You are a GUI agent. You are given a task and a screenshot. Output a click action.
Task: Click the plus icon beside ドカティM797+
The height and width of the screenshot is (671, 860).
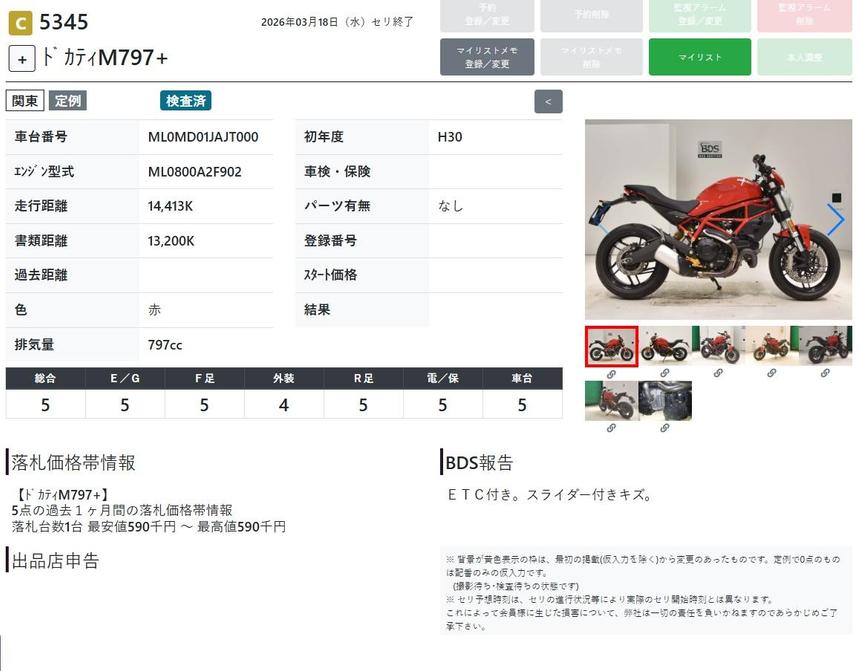22,59
